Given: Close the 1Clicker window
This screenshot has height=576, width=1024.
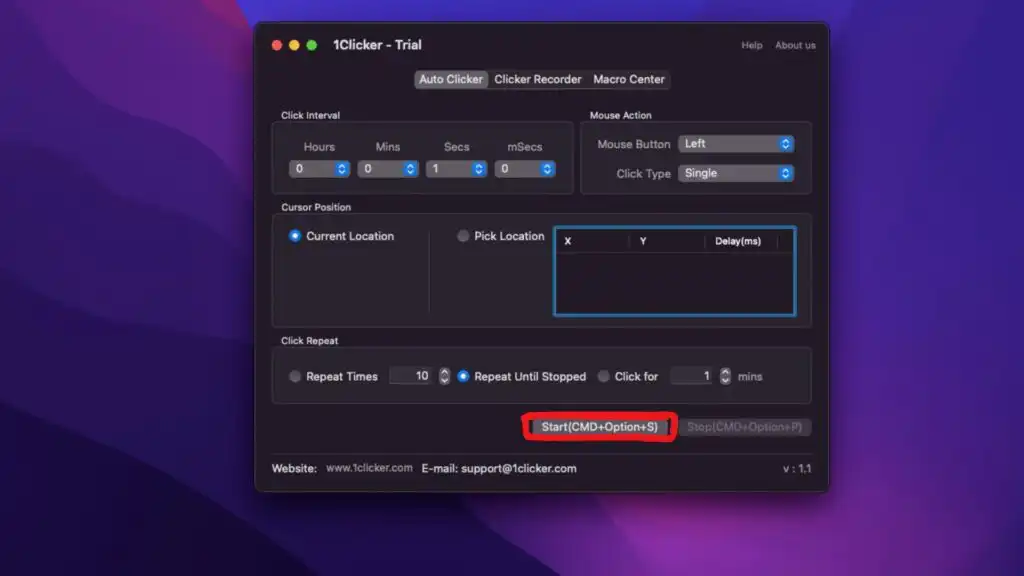Looking at the screenshot, I should click(x=277, y=45).
